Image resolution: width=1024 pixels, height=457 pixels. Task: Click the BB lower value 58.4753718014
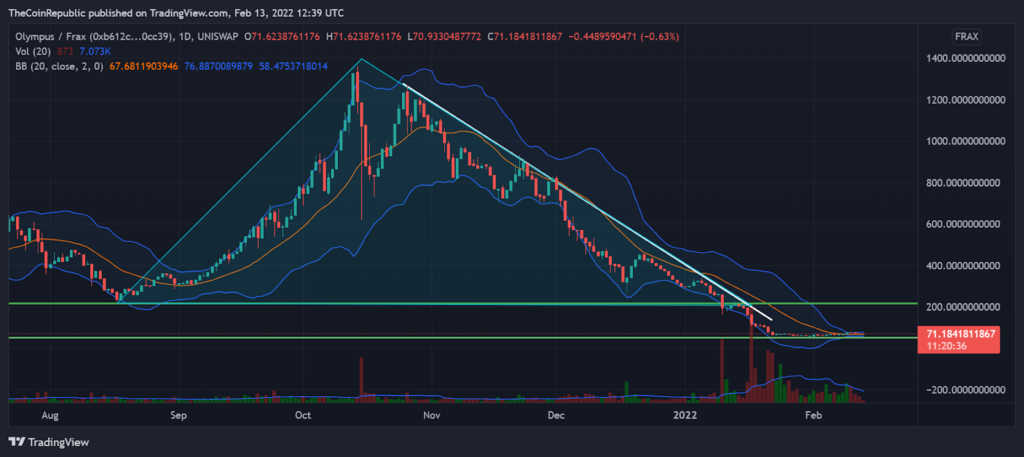click(291, 66)
